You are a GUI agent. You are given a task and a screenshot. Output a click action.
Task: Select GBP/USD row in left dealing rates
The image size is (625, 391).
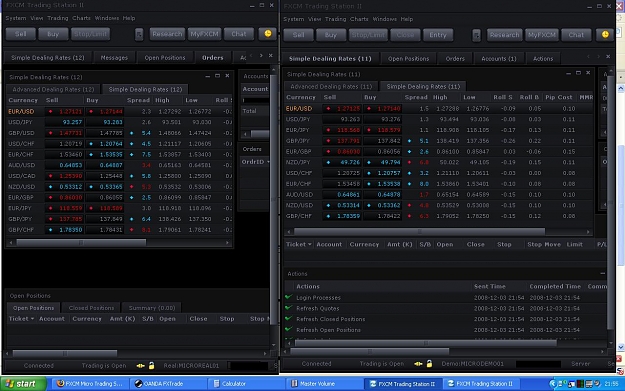pos(120,133)
